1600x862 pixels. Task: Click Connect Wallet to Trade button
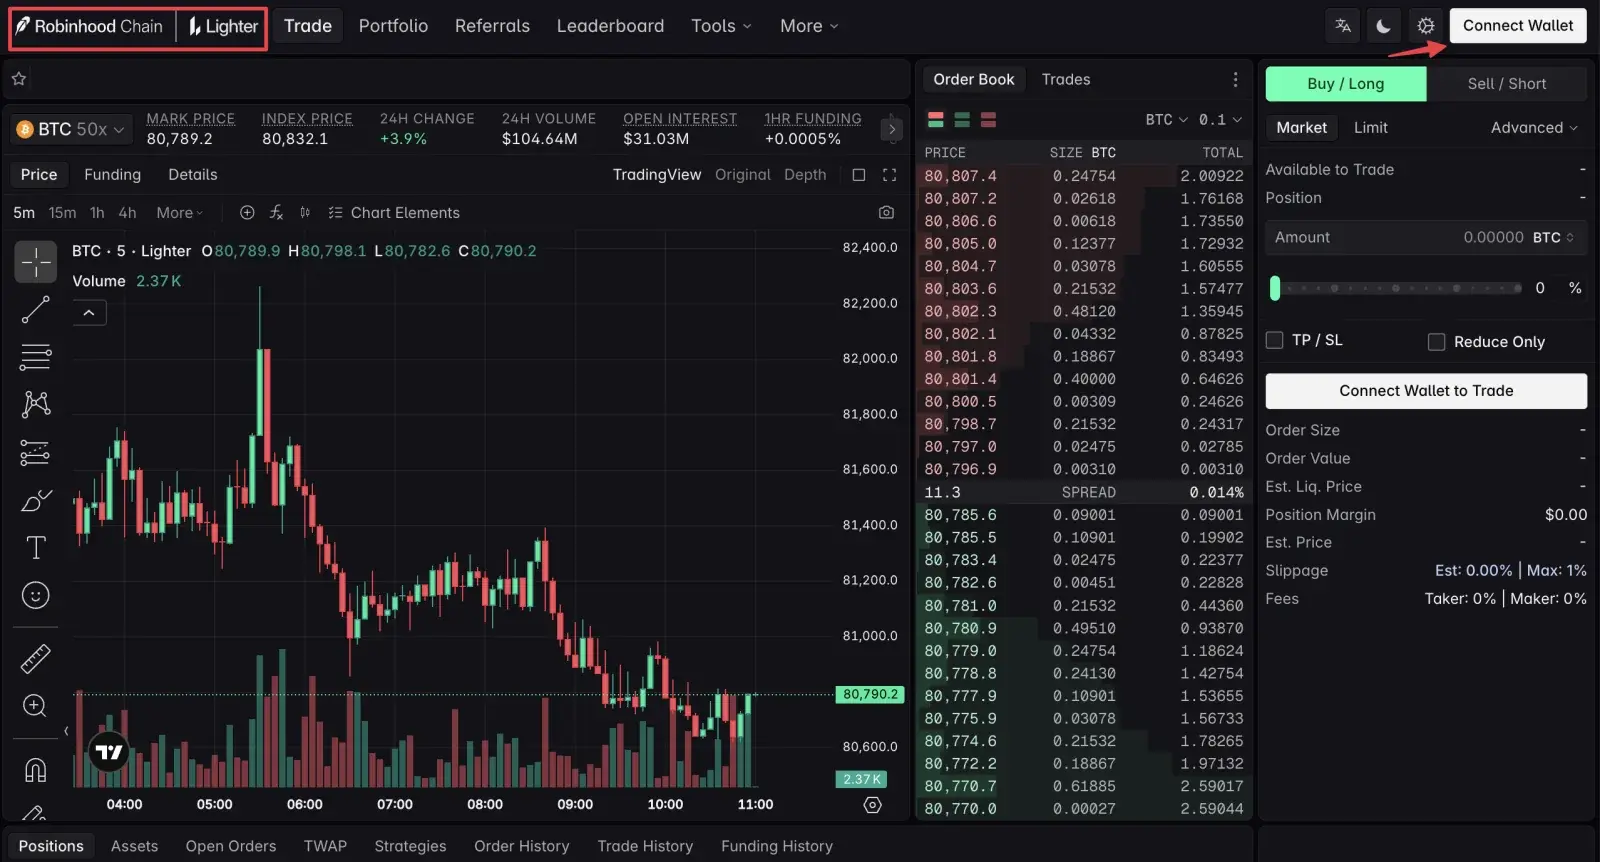pyautogui.click(x=1426, y=391)
